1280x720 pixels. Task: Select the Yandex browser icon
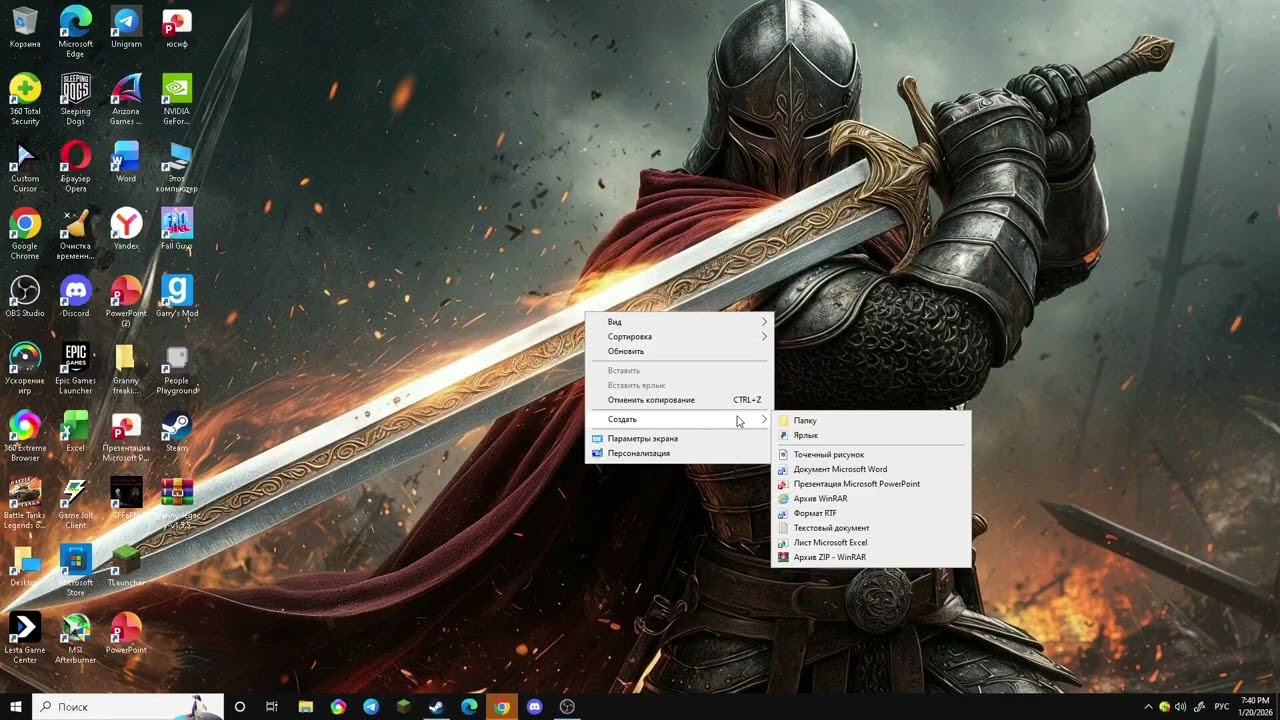click(x=126, y=230)
